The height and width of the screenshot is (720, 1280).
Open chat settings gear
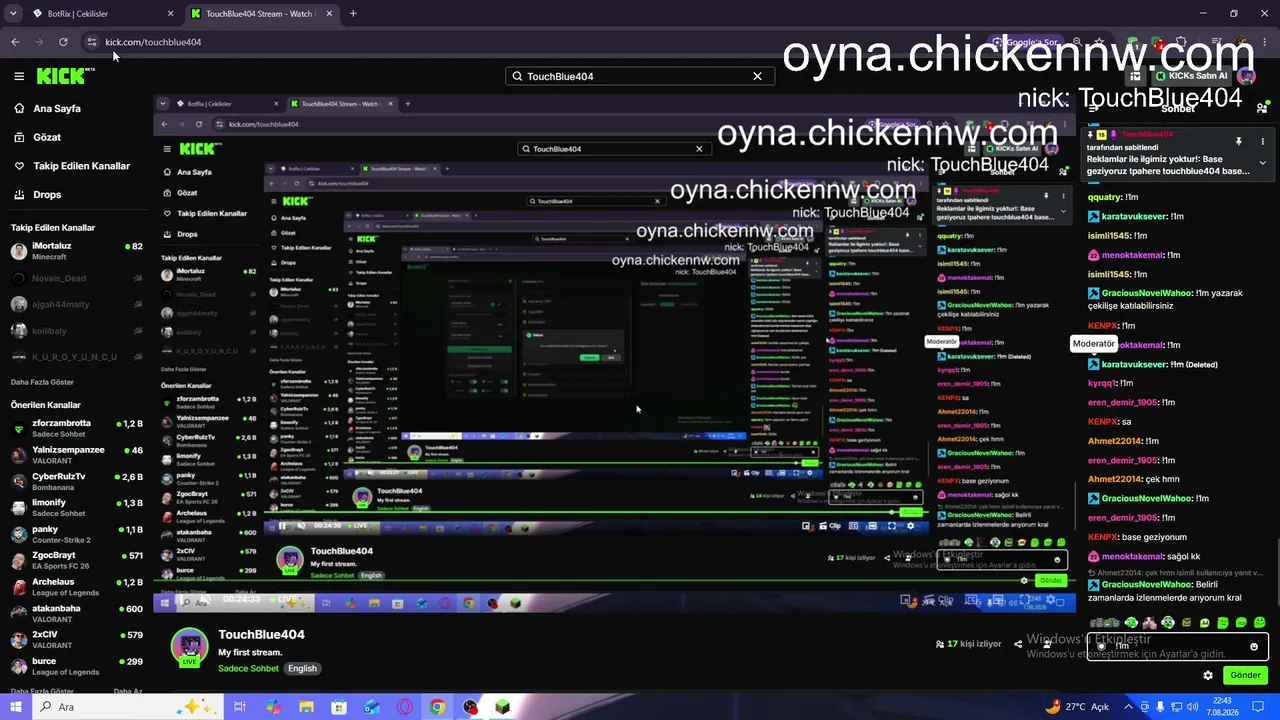1208,675
